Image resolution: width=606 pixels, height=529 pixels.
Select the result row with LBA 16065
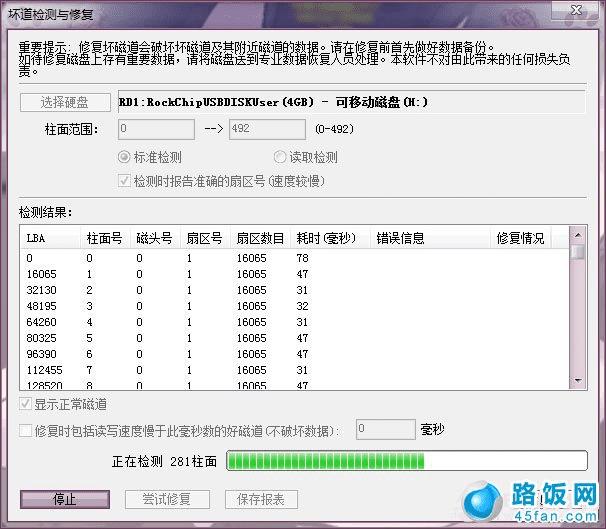(x=294, y=274)
